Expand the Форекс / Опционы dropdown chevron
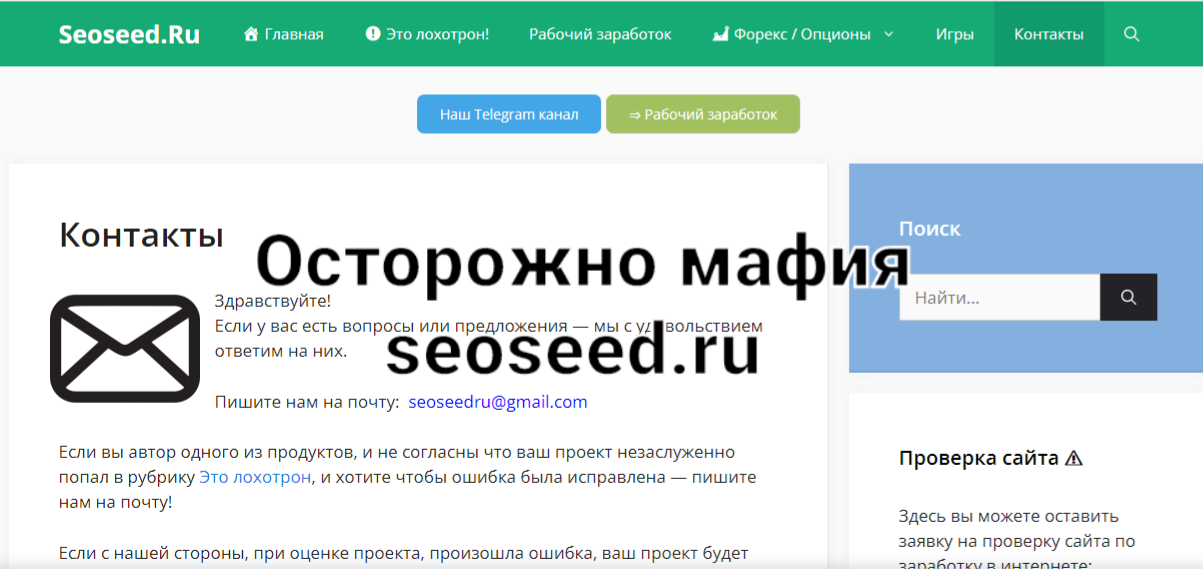Image resolution: width=1203 pixels, height=573 pixels. (x=888, y=34)
